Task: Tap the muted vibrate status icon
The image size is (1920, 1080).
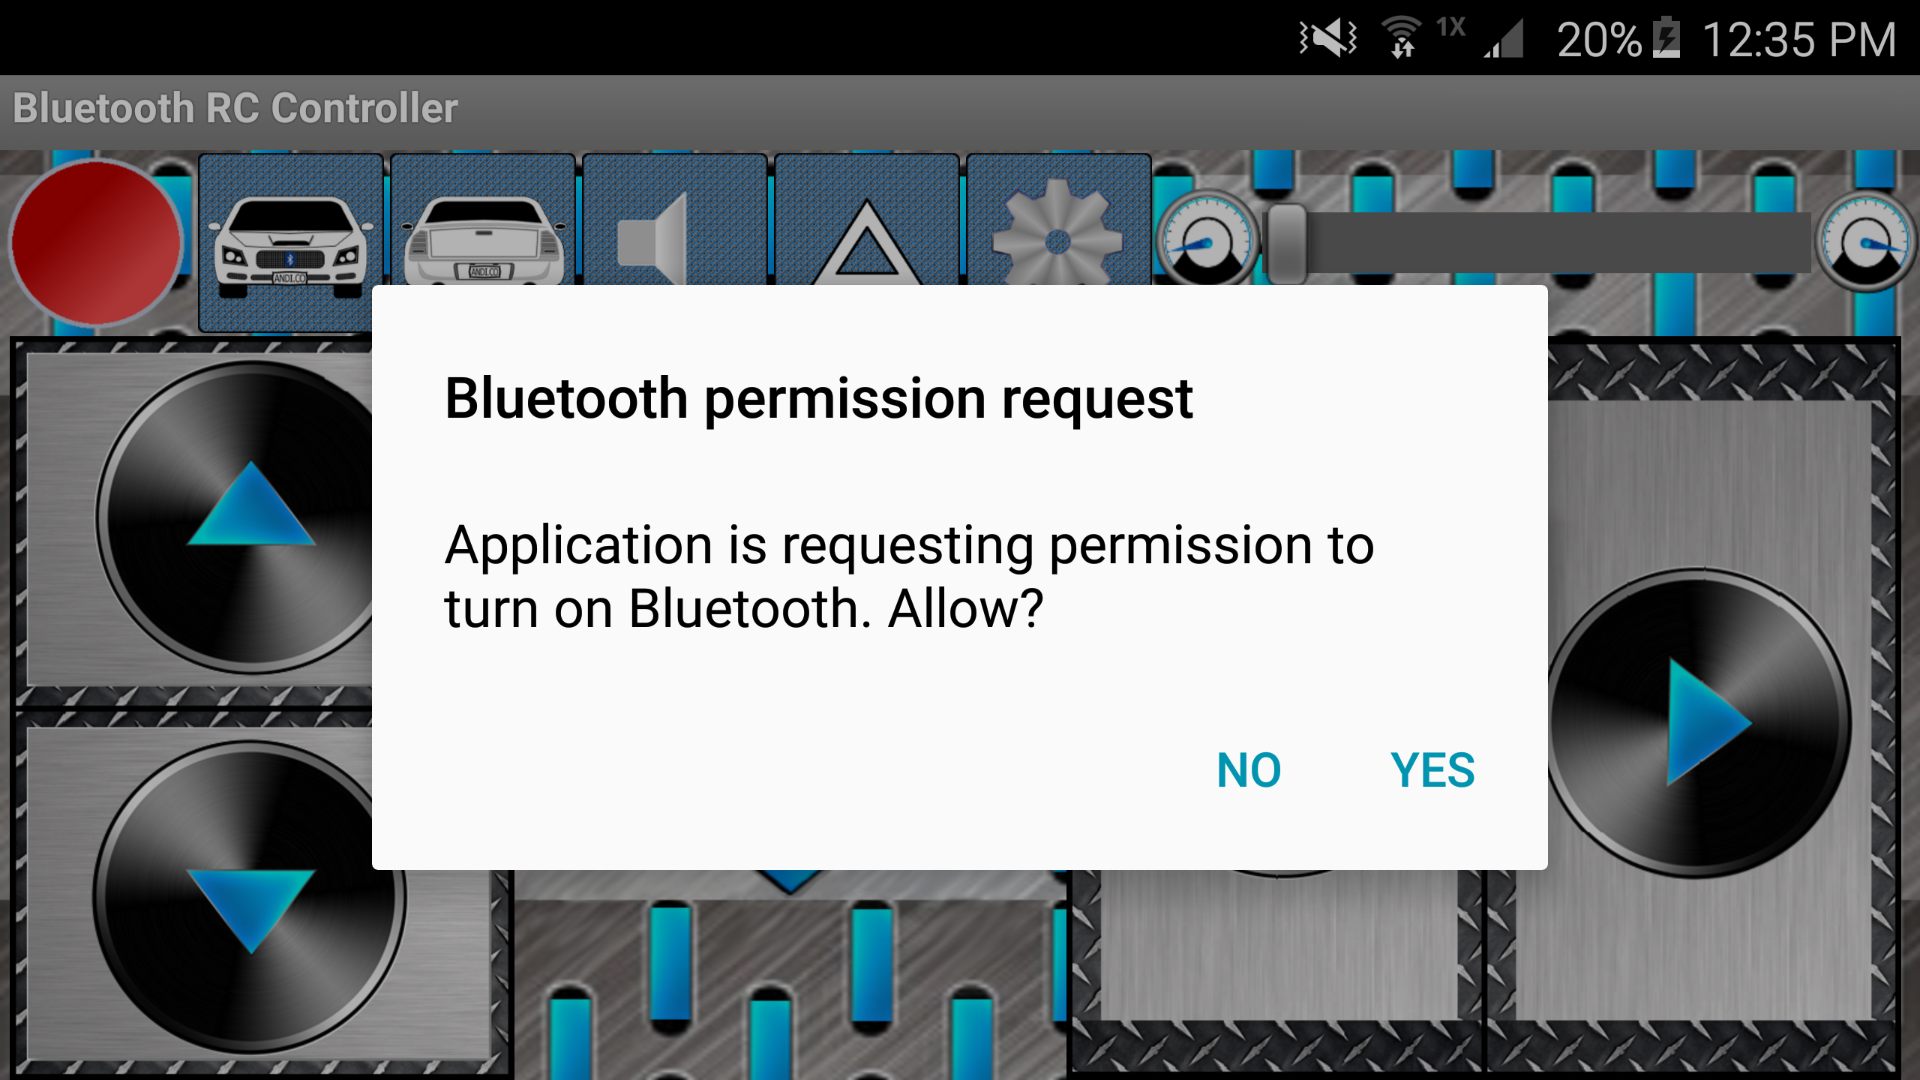Action: point(1327,39)
